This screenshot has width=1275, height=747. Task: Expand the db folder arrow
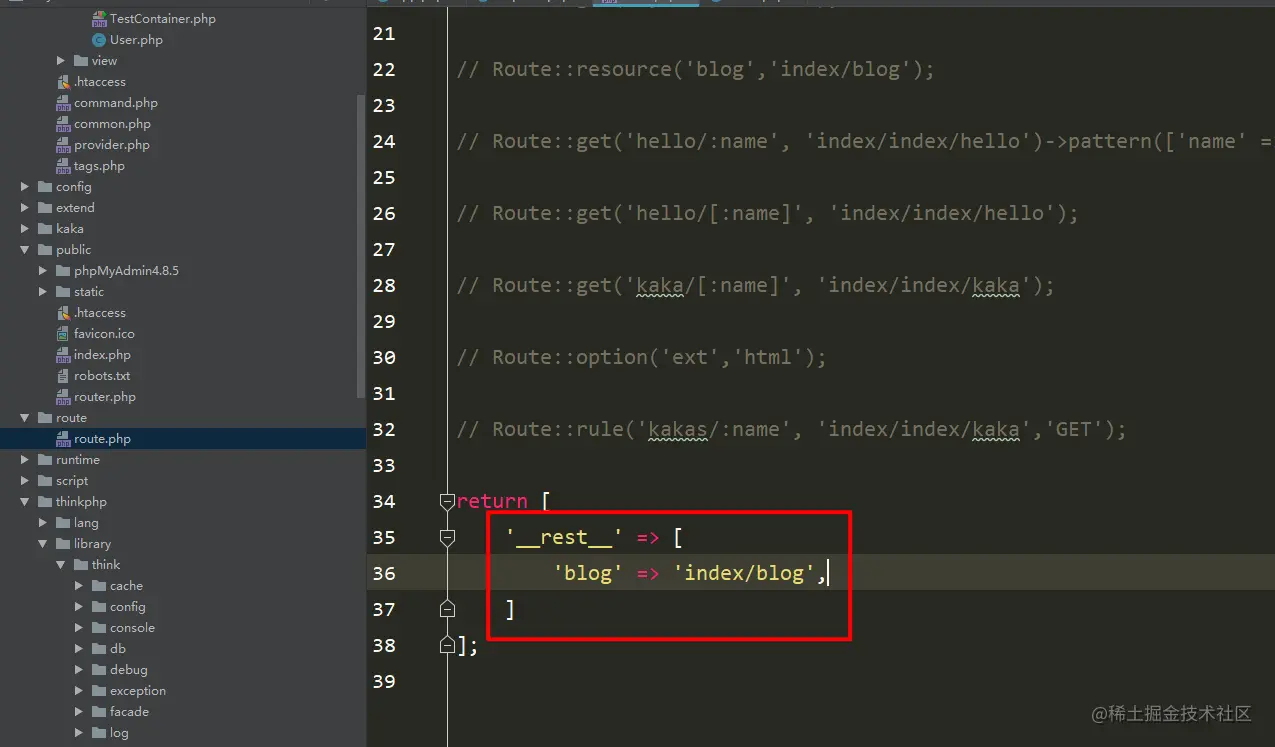pyautogui.click(x=79, y=649)
